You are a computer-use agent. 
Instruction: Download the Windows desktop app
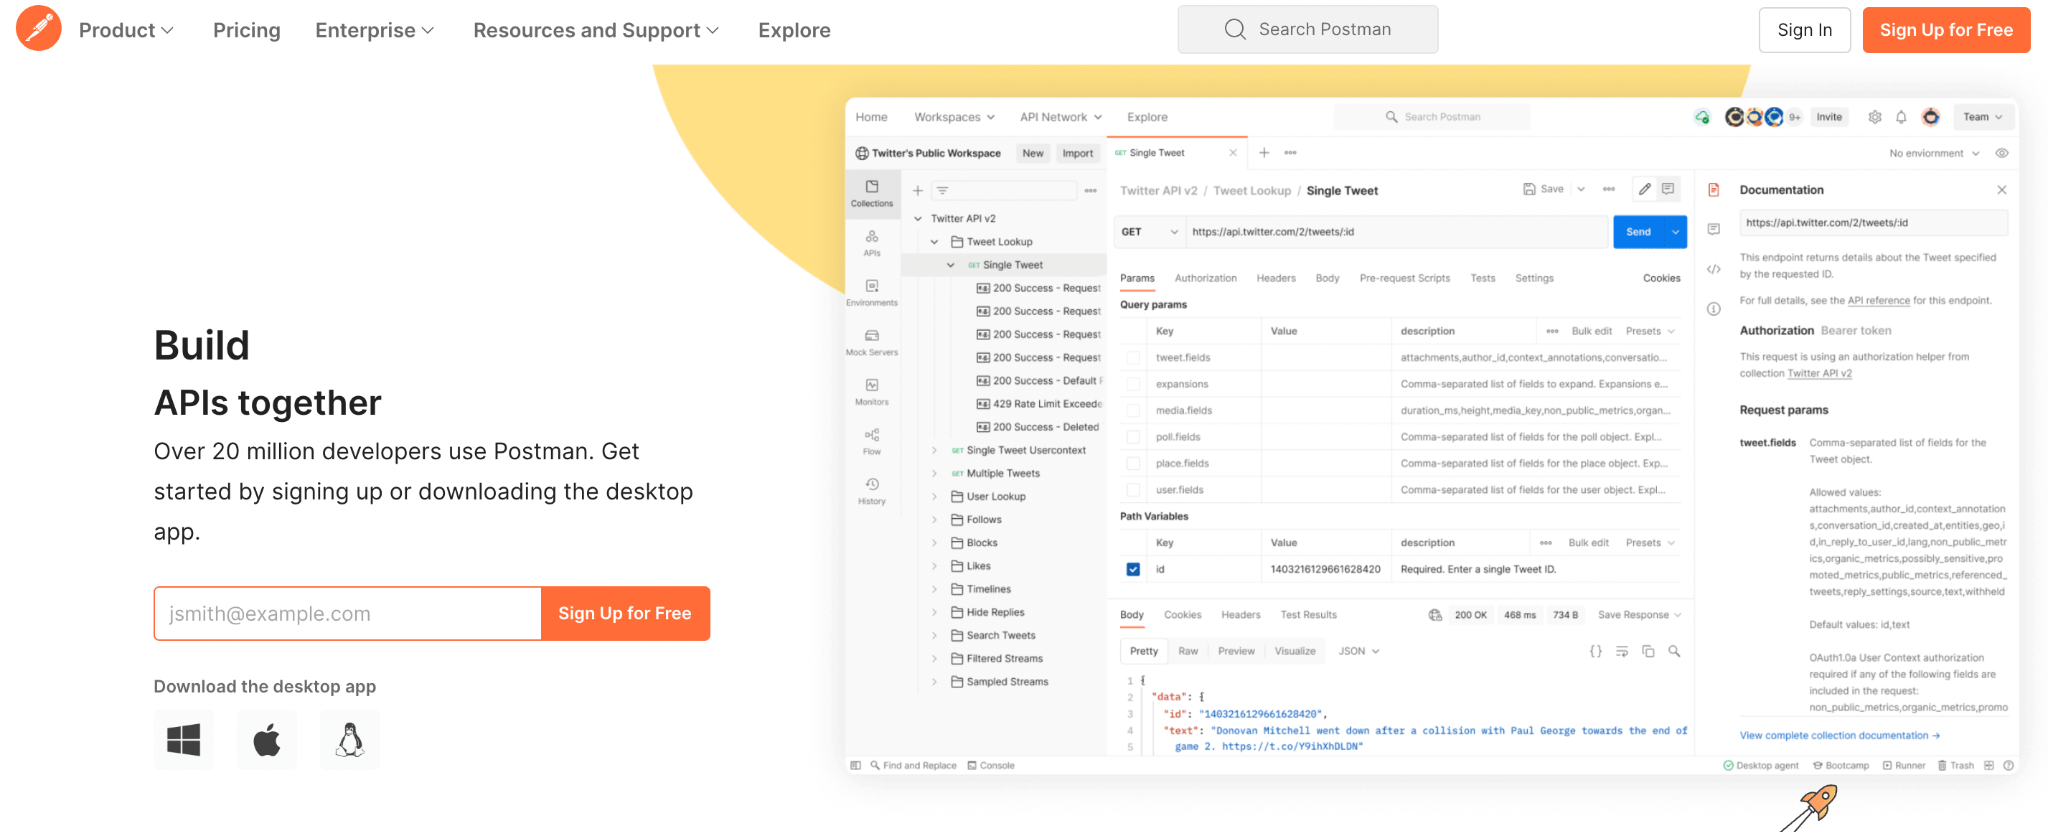point(184,740)
